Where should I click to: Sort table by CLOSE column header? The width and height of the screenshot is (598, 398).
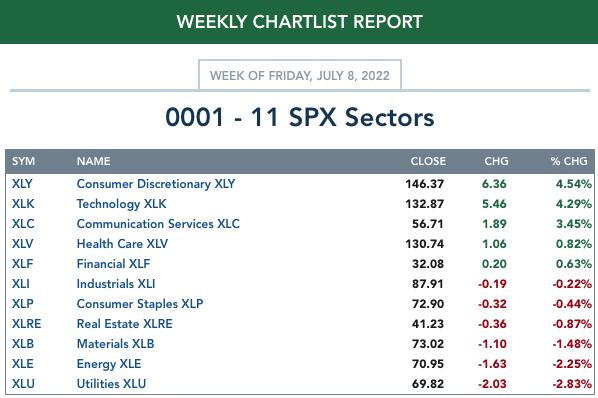[x=428, y=161]
